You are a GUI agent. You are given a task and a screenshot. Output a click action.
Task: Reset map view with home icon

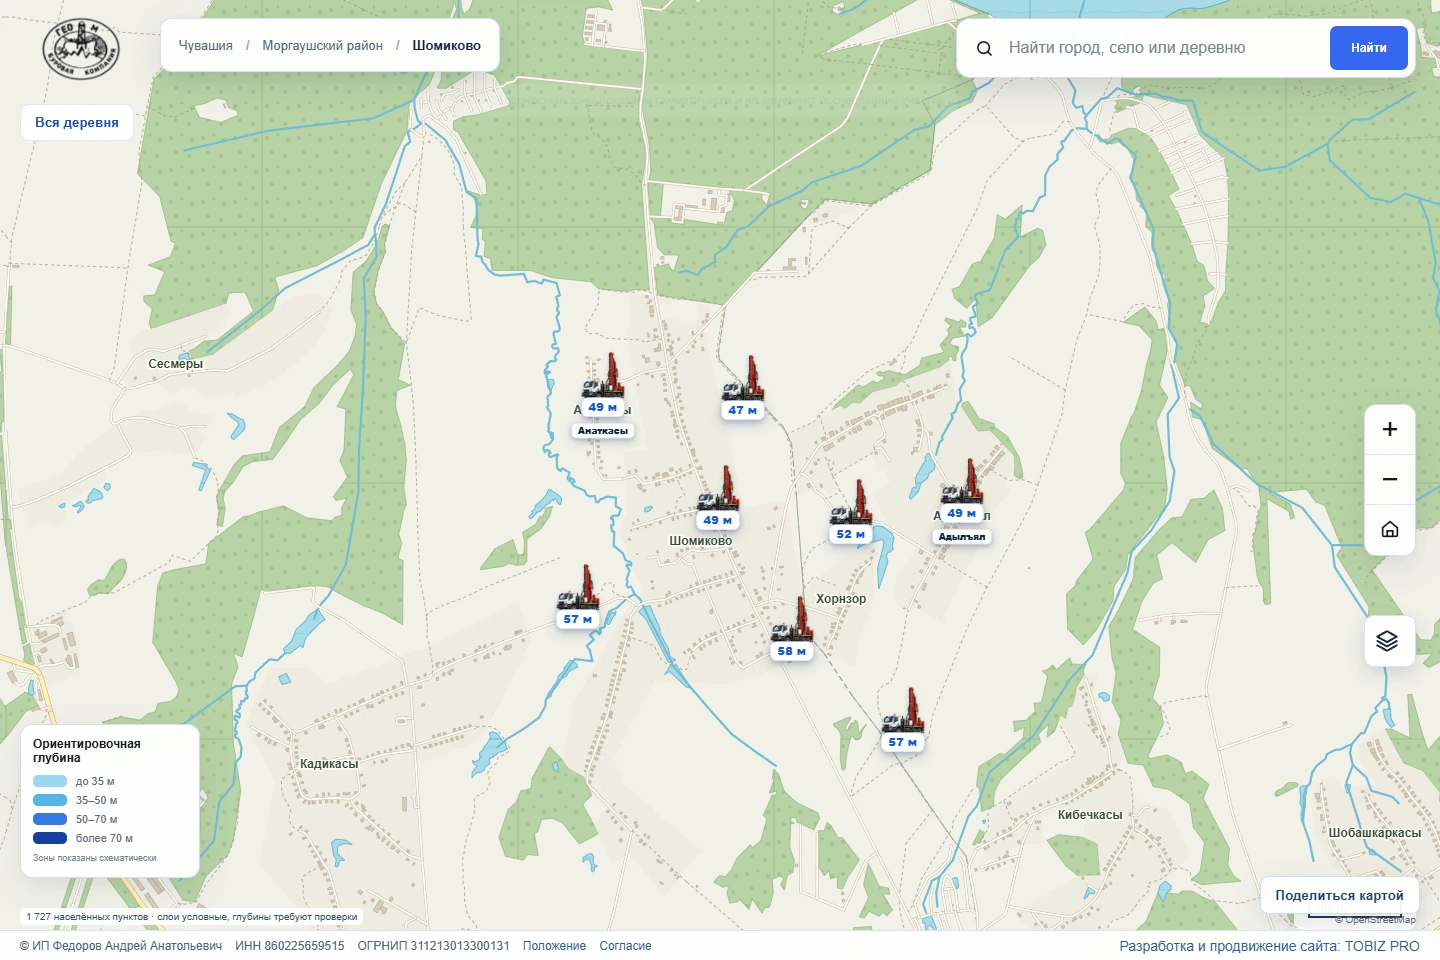tap(1390, 530)
